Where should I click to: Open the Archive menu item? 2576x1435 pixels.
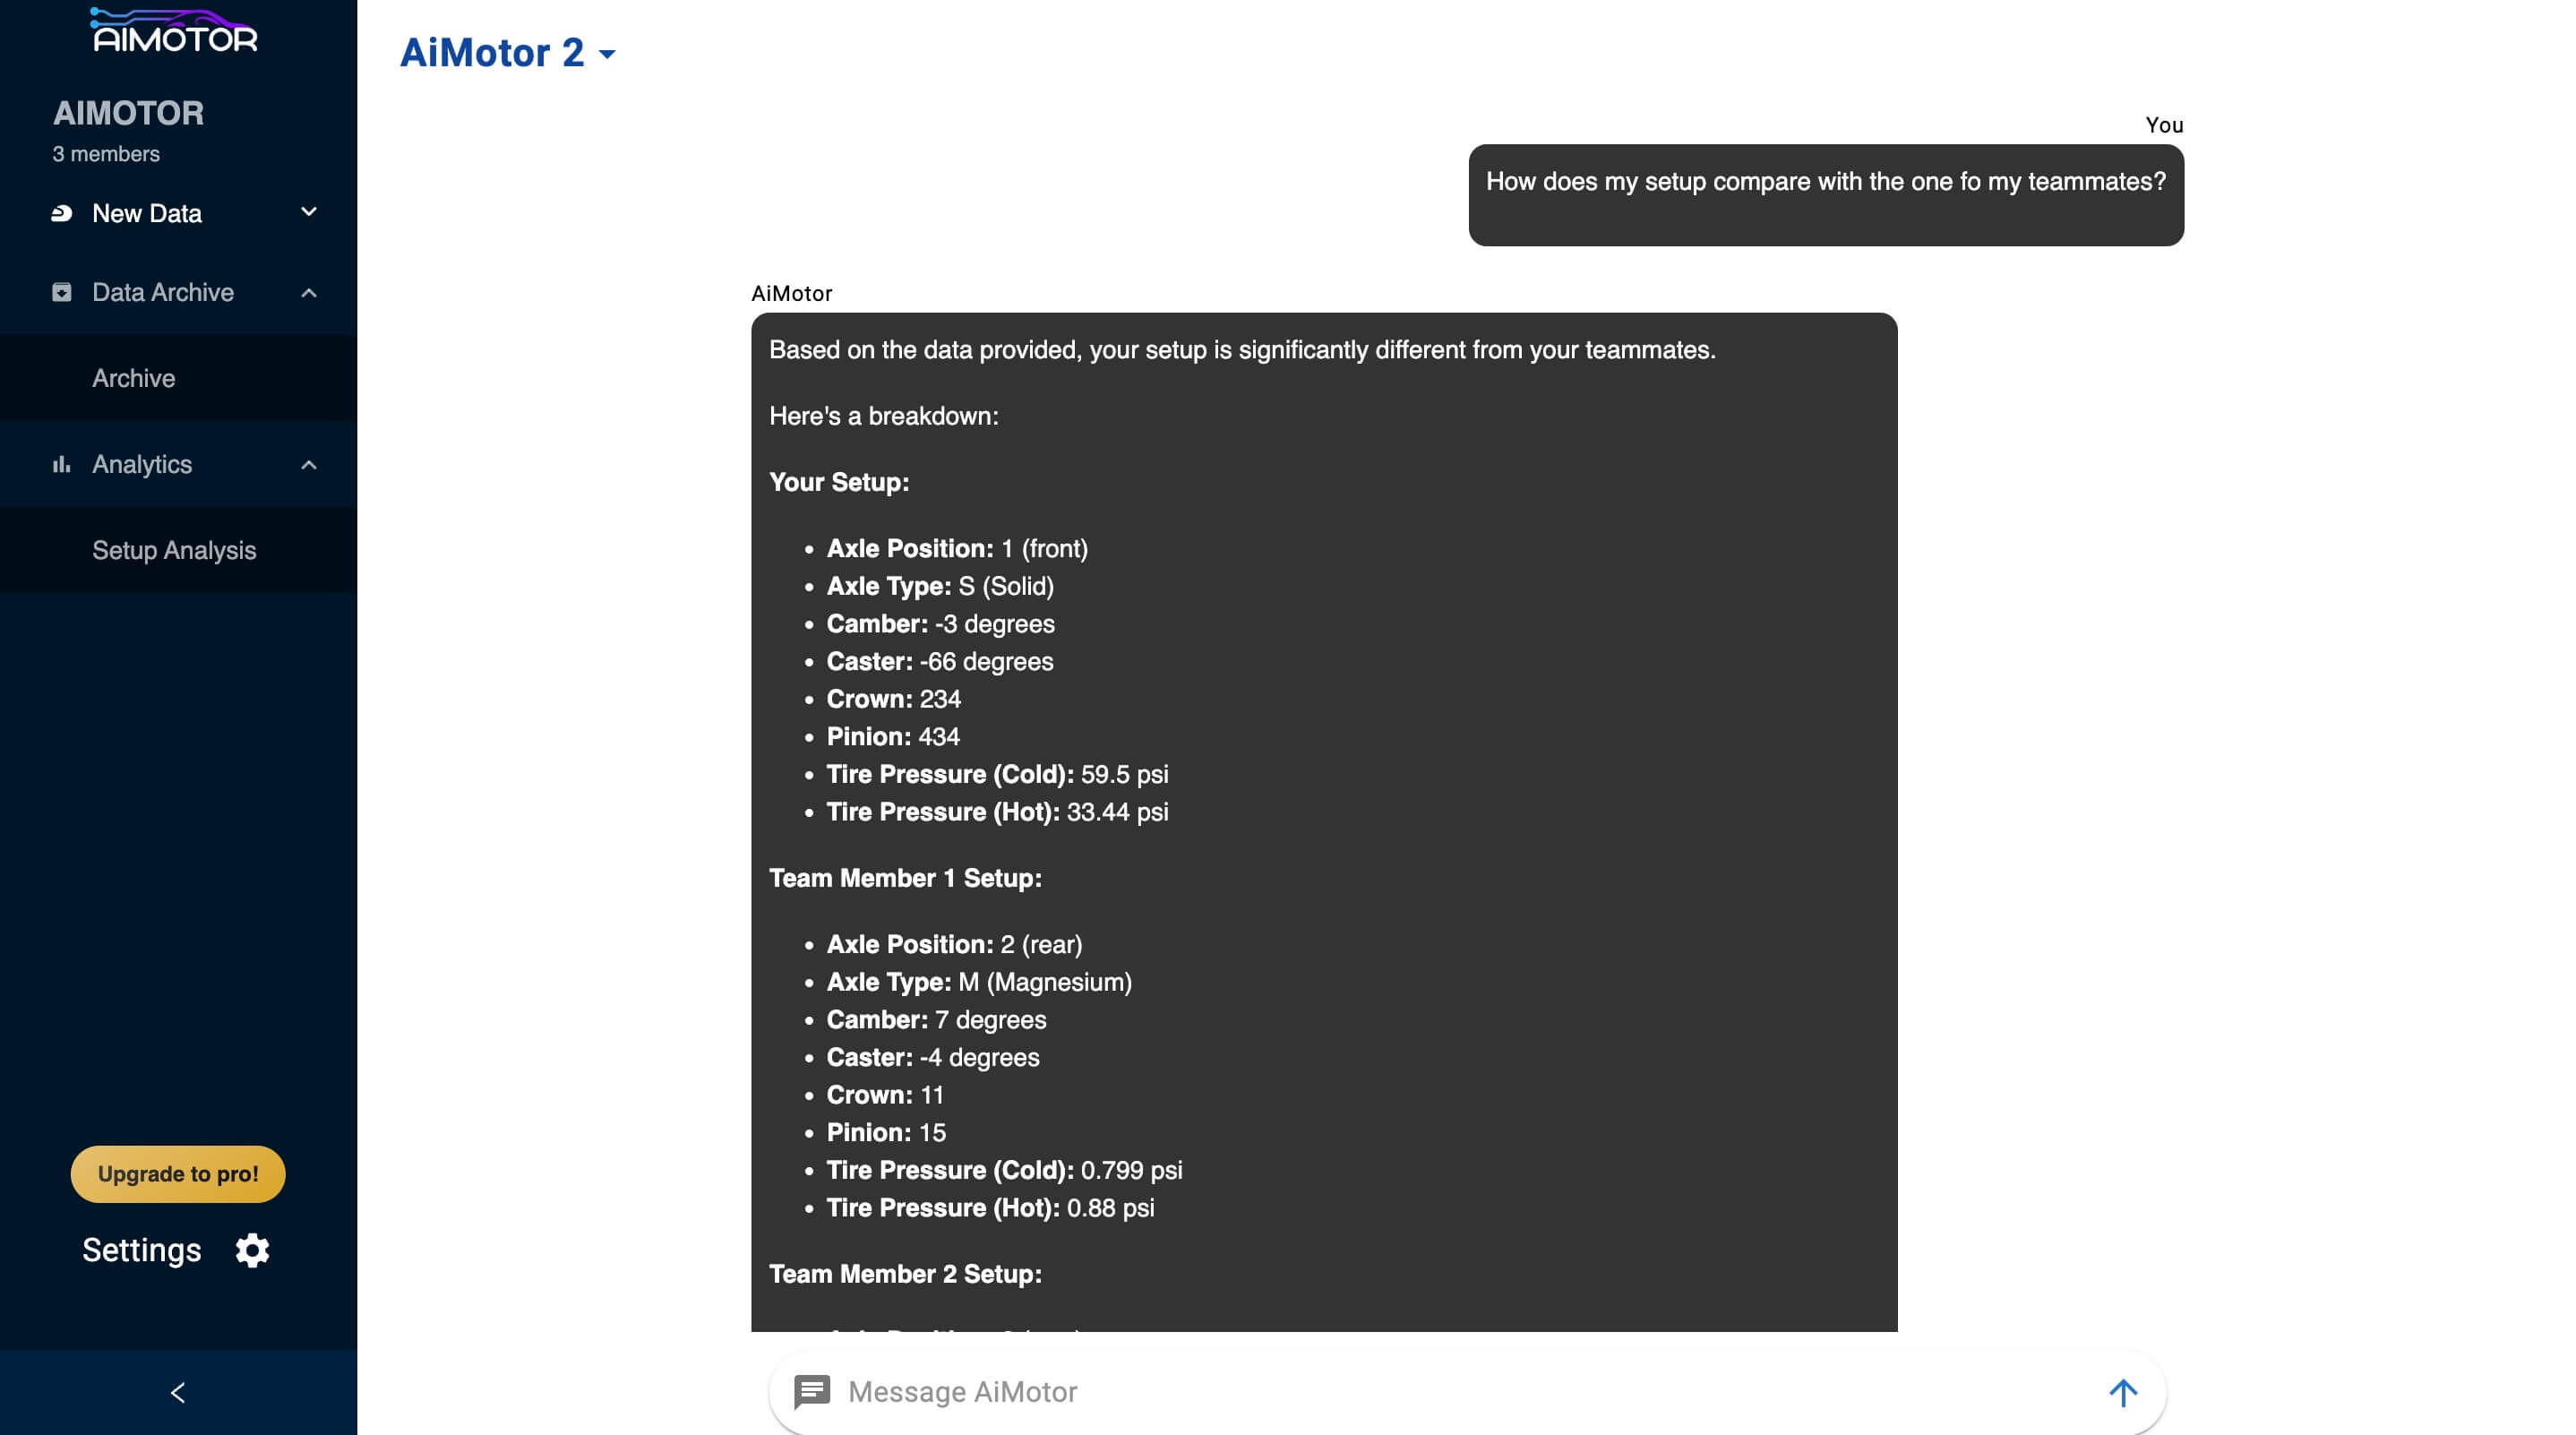pyautogui.click(x=134, y=378)
